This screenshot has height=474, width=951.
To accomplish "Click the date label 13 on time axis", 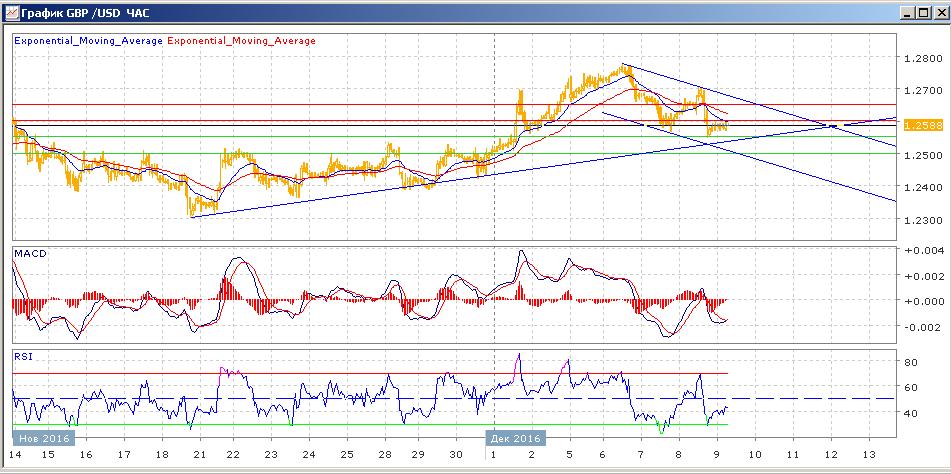I will click(x=867, y=454).
